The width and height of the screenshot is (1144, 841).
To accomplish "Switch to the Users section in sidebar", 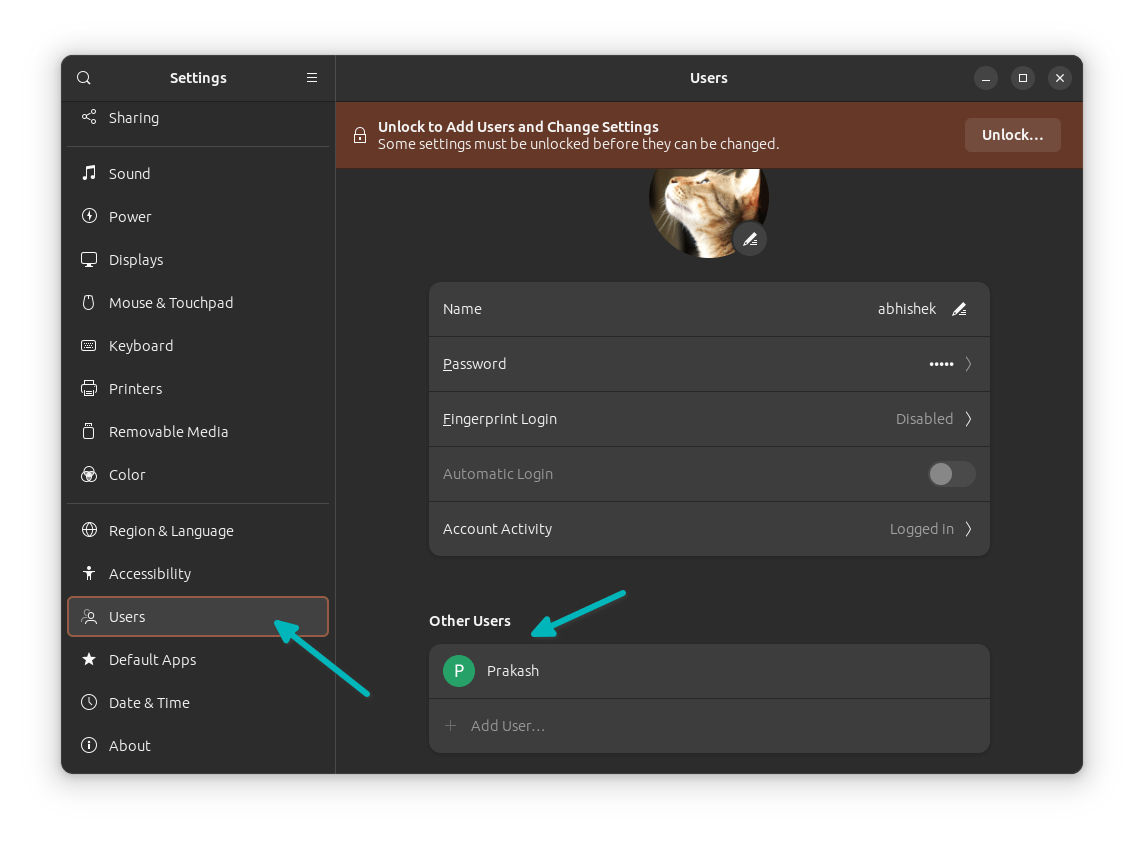I will tap(125, 616).
